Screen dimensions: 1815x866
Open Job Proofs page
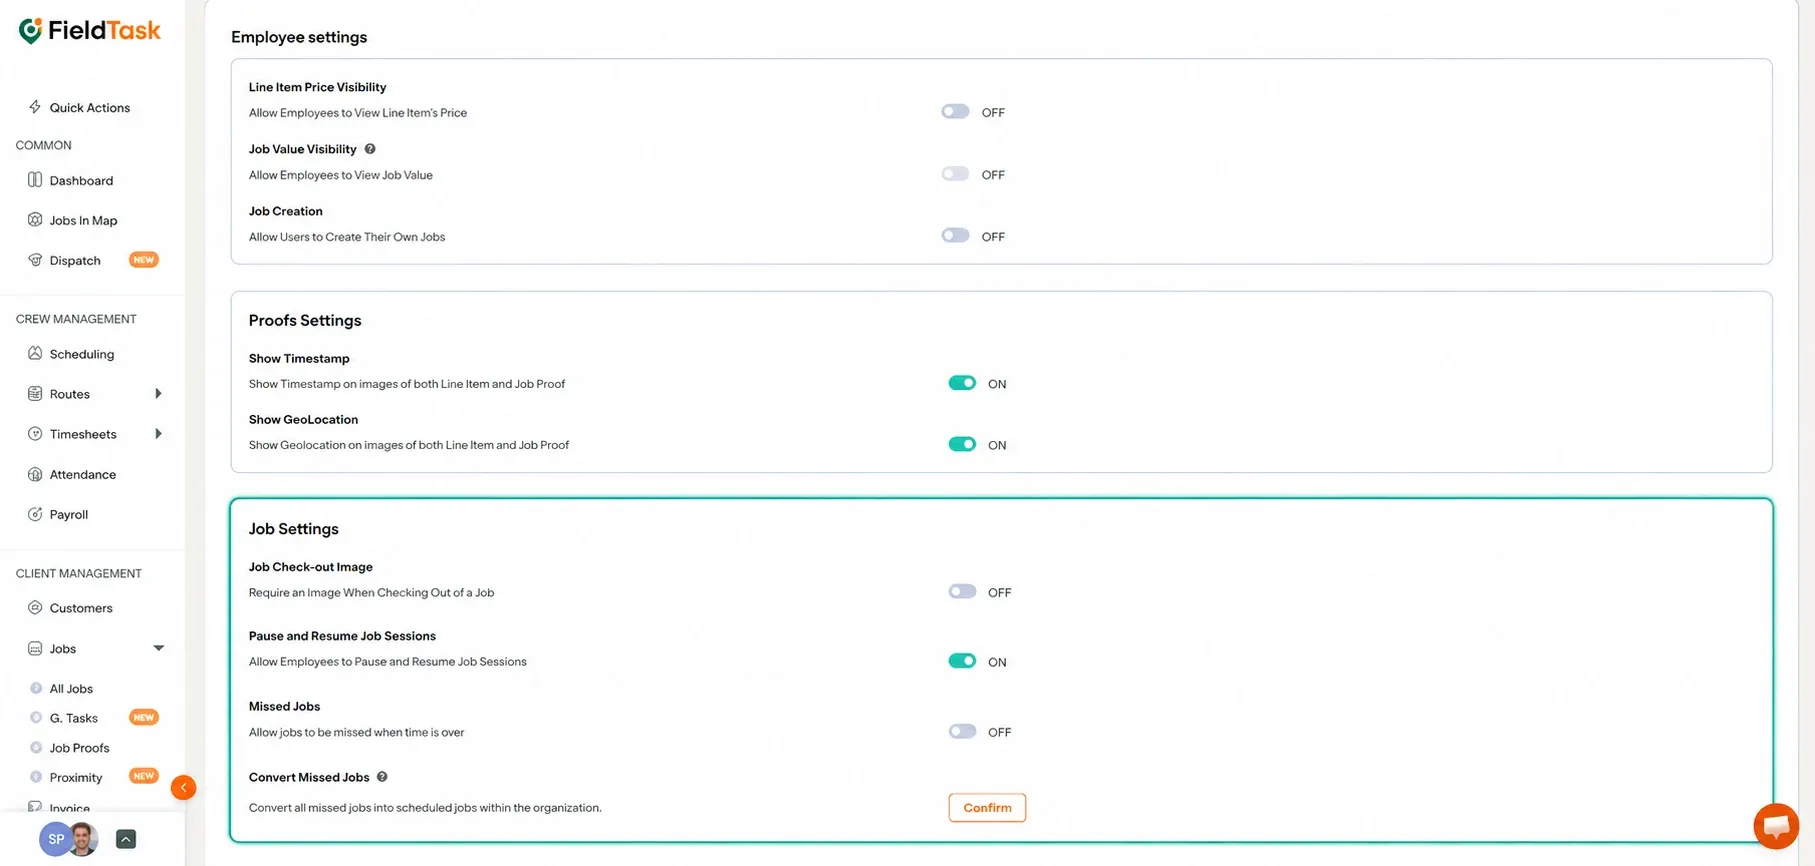(80, 748)
